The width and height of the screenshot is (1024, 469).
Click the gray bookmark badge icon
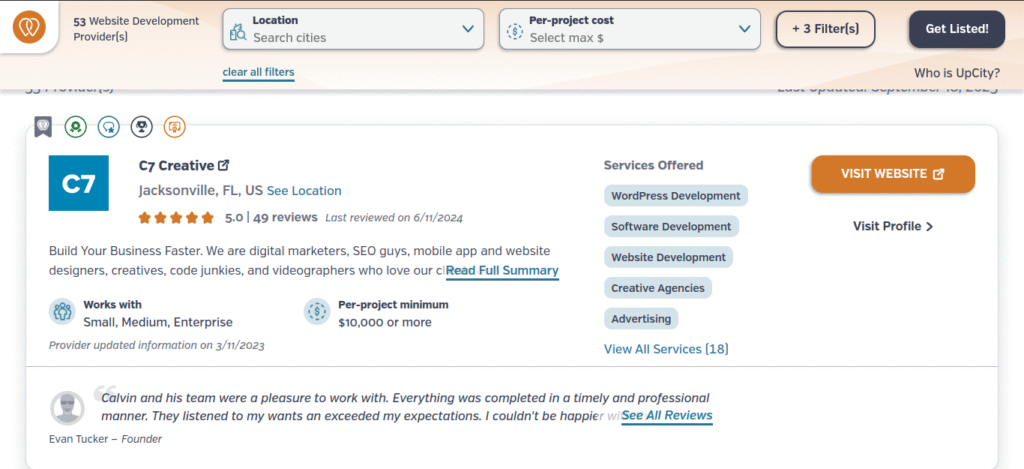pyautogui.click(x=43, y=127)
